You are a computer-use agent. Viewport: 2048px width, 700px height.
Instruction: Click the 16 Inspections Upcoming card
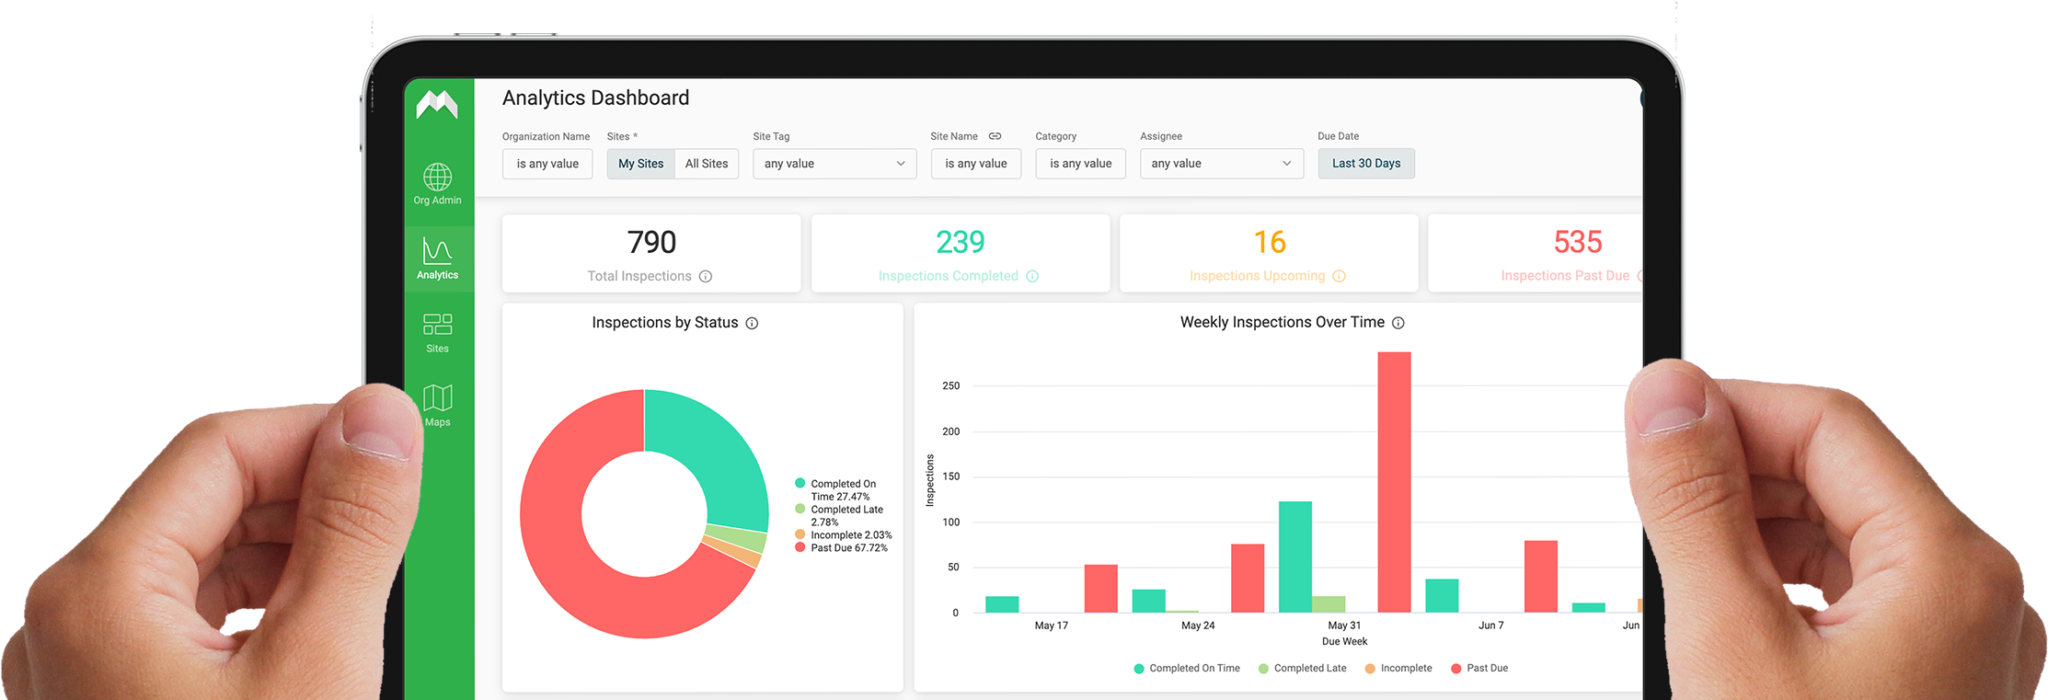(x=1269, y=253)
